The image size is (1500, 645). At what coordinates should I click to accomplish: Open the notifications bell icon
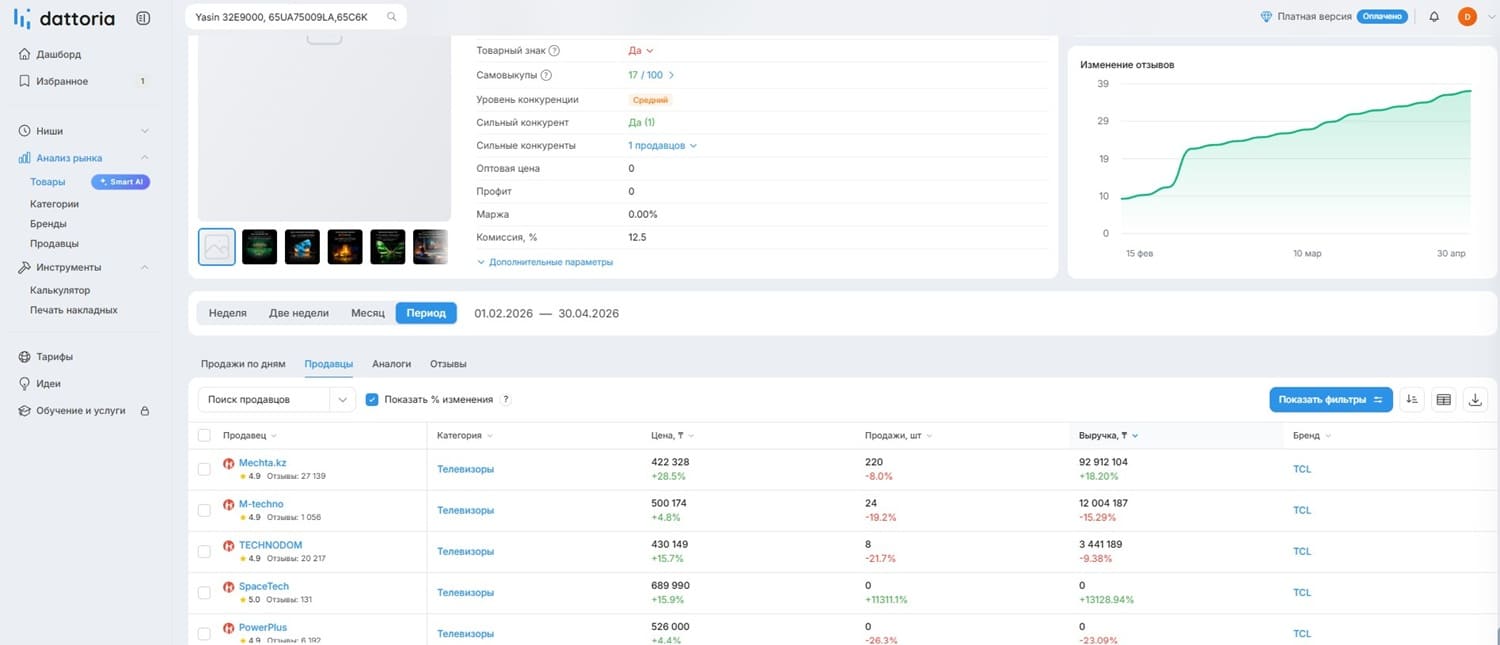(1434, 17)
